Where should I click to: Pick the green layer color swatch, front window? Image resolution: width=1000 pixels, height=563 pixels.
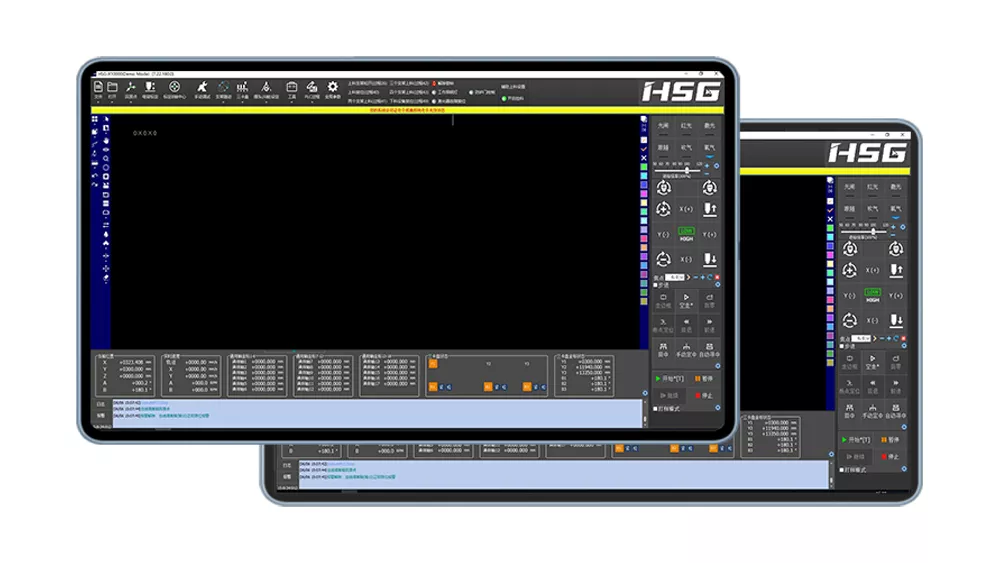tap(643, 166)
